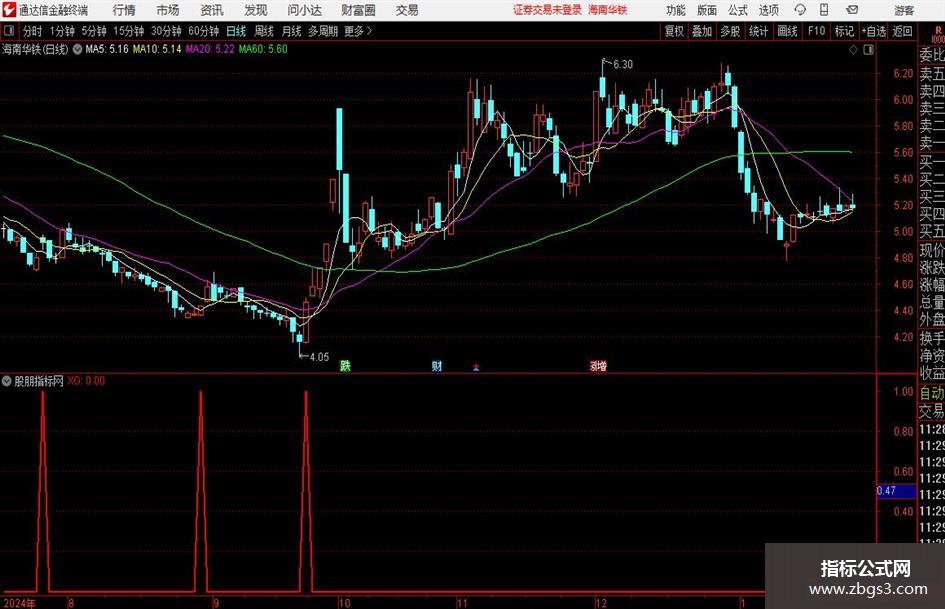Open the 公式 menu
Viewport: 945px width, 609px height.
tap(738, 10)
